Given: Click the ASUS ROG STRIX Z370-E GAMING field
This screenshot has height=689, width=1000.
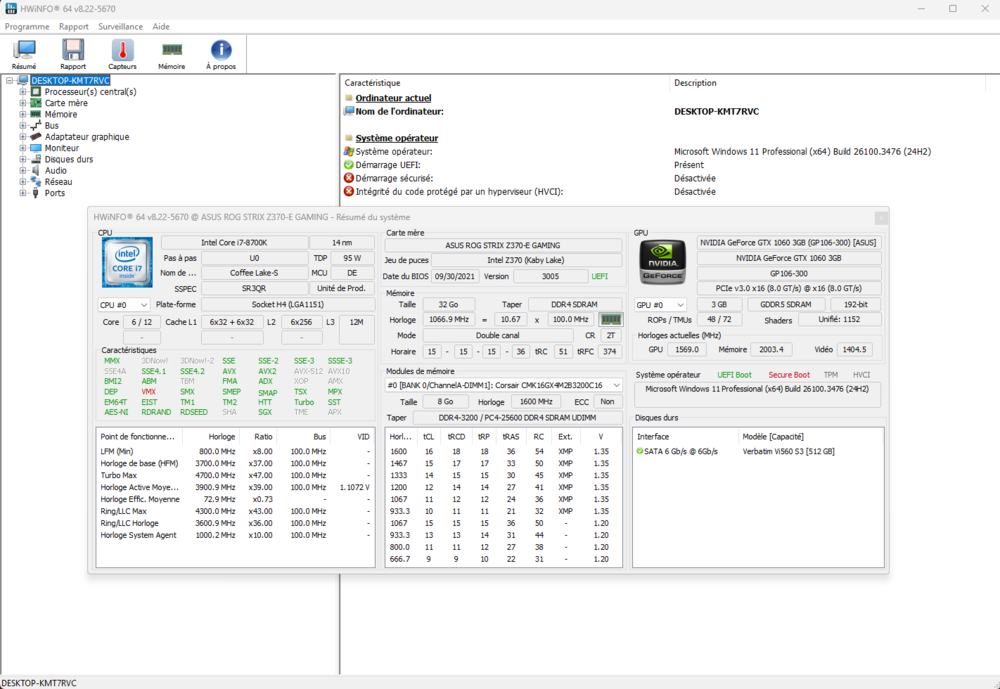Looking at the screenshot, I should pos(503,245).
